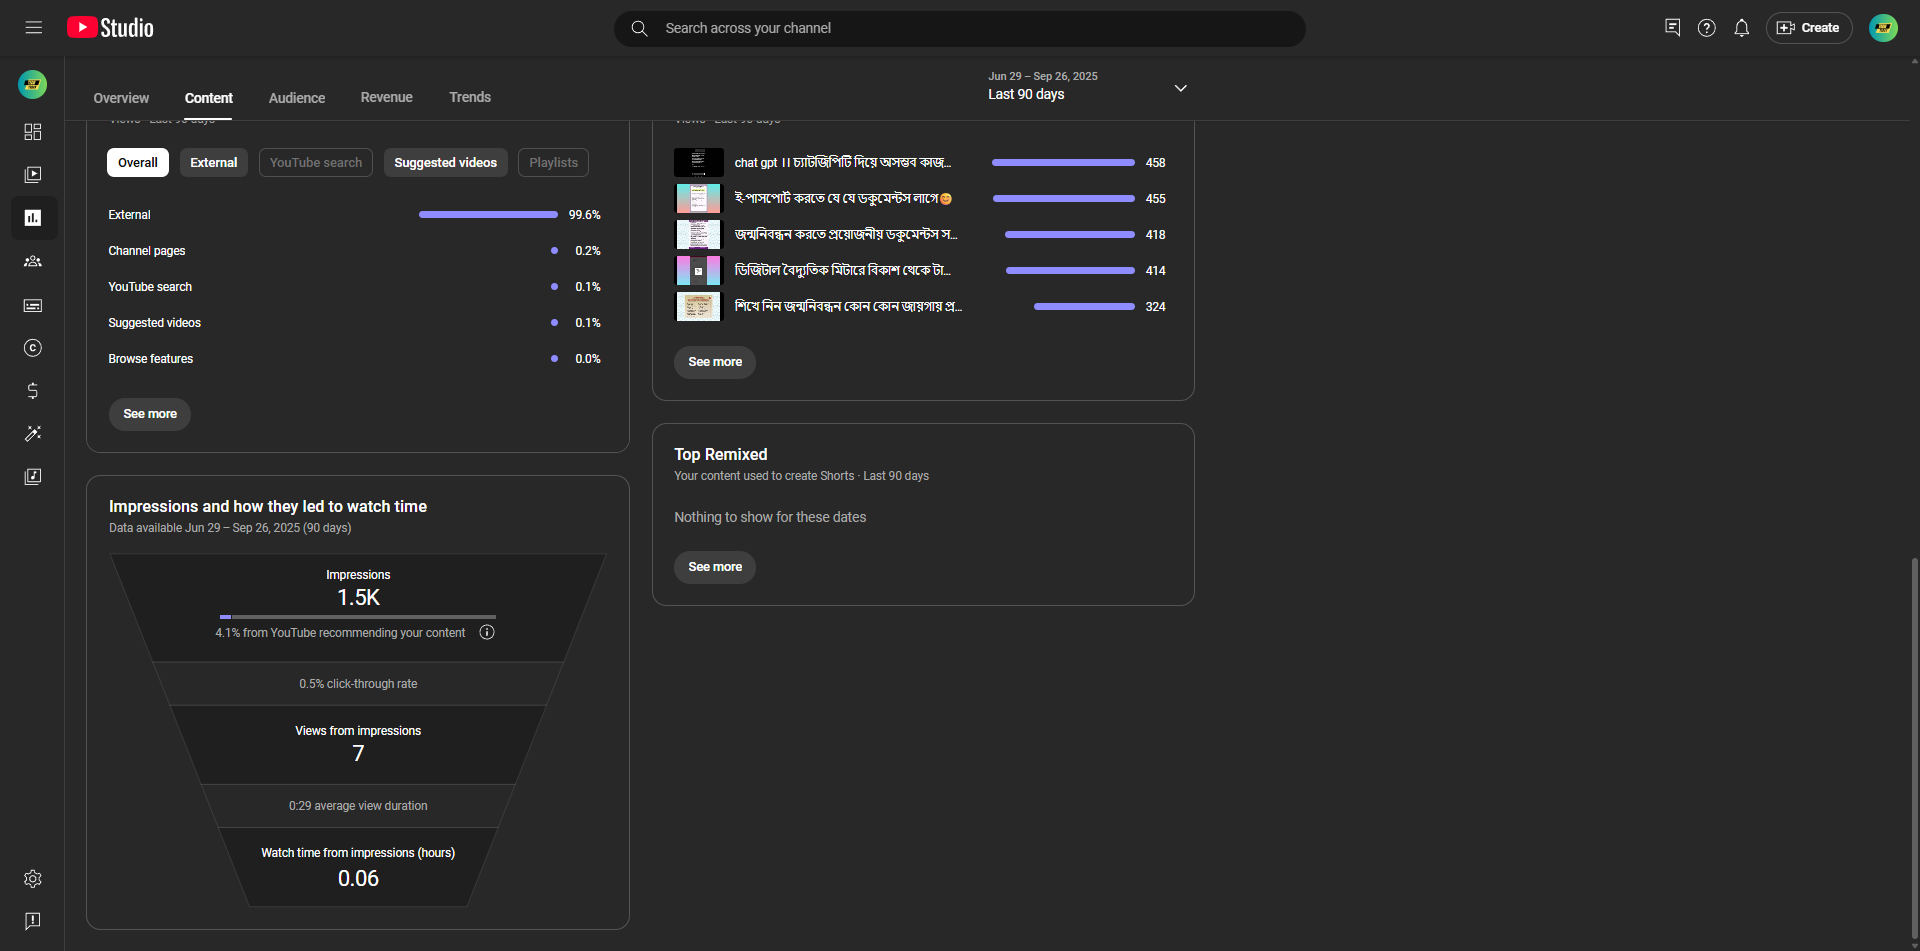The height and width of the screenshot is (951, 1920).
Task: Open Dashboard from the sidebar
Action: (33, 132)
